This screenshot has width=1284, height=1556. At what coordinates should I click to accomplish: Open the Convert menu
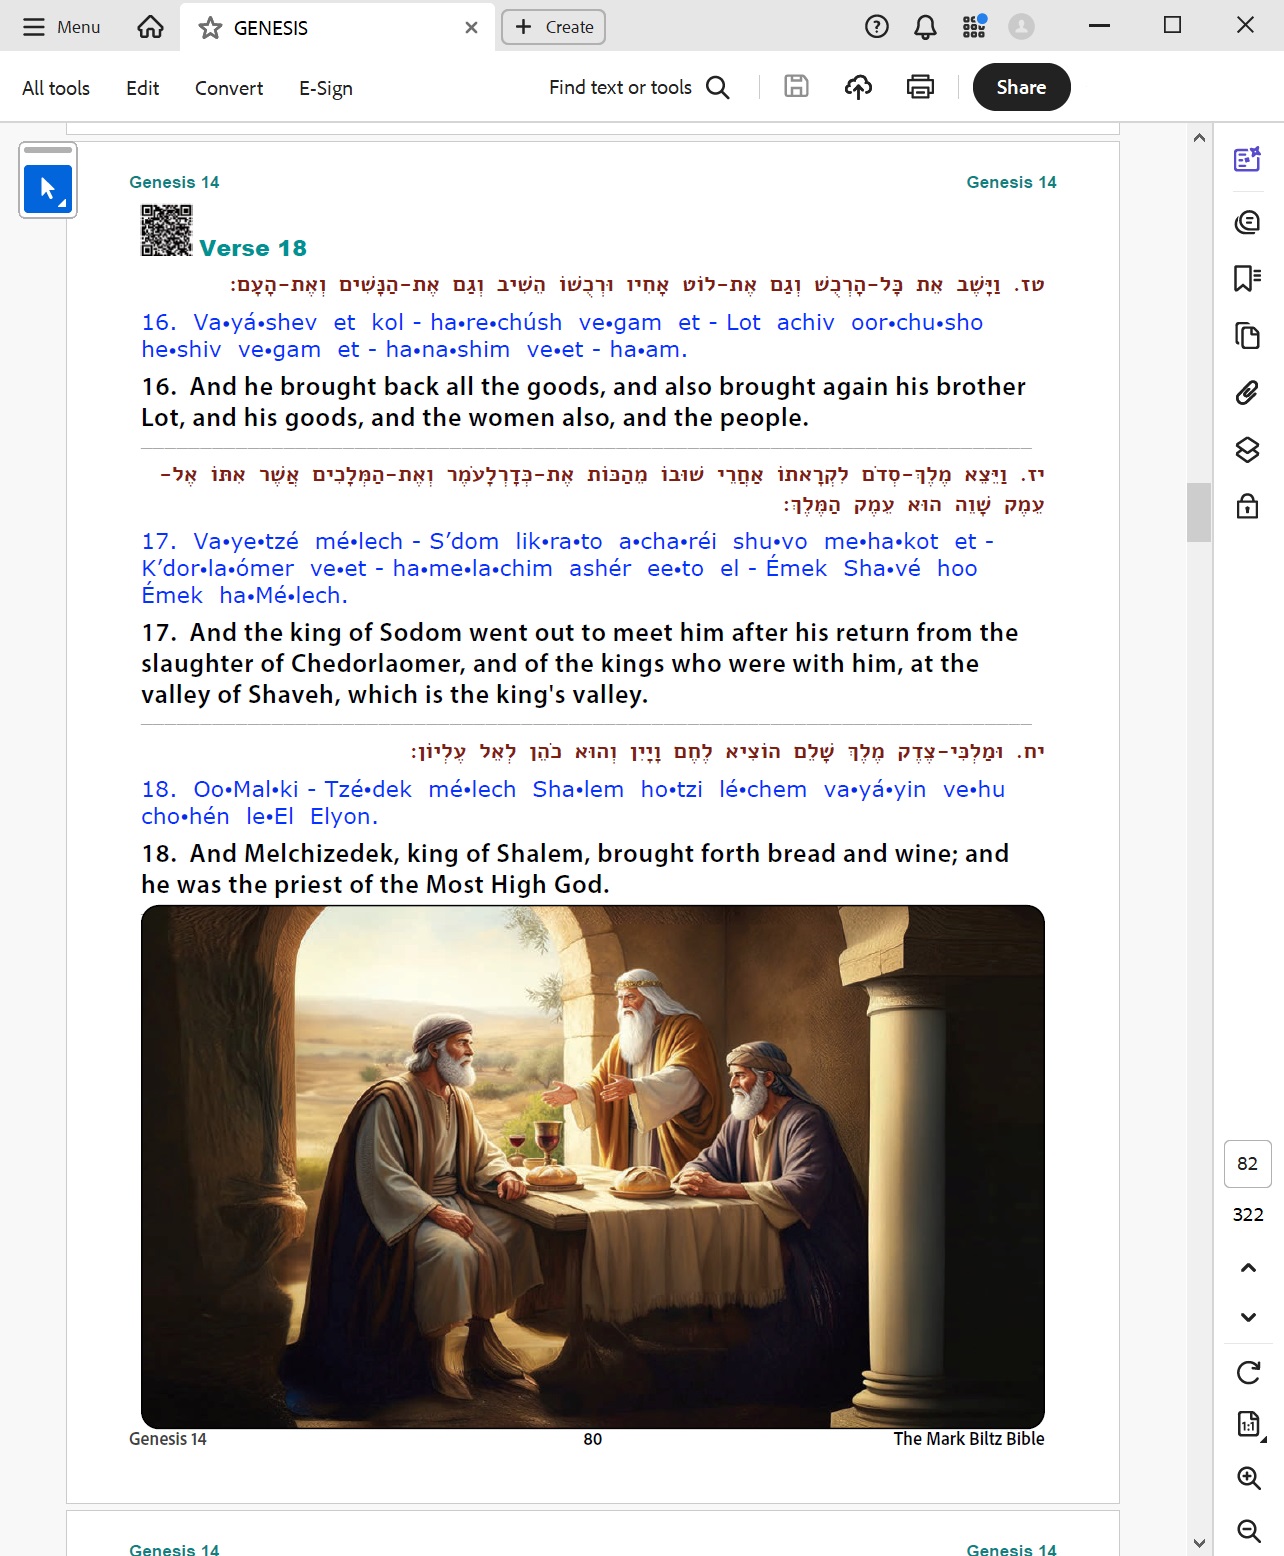[229, 88]
